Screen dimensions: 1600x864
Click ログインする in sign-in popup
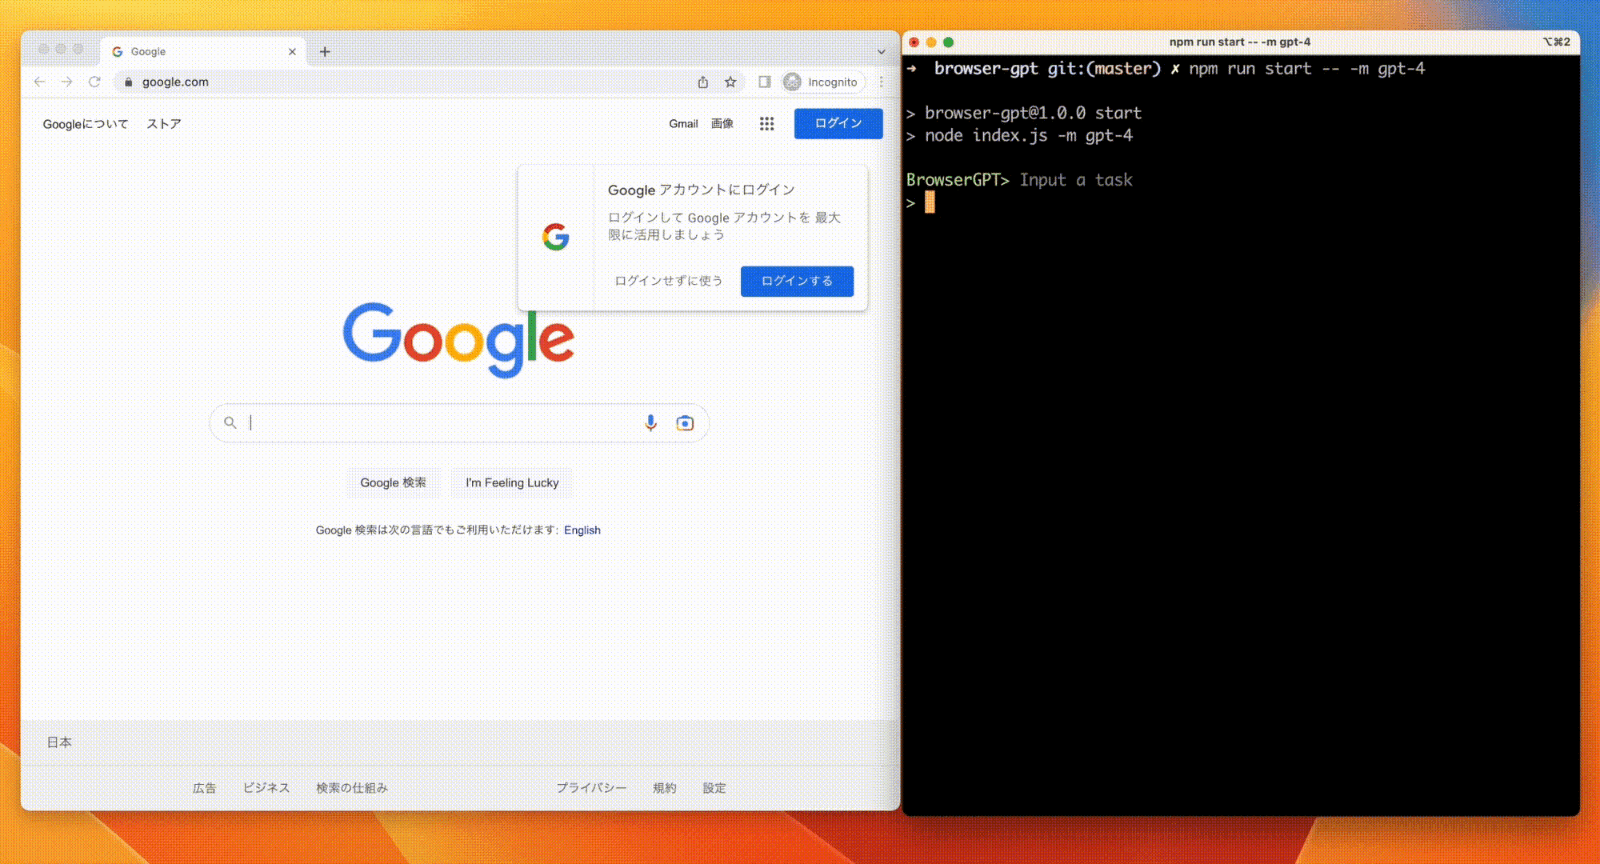(797, 281)
